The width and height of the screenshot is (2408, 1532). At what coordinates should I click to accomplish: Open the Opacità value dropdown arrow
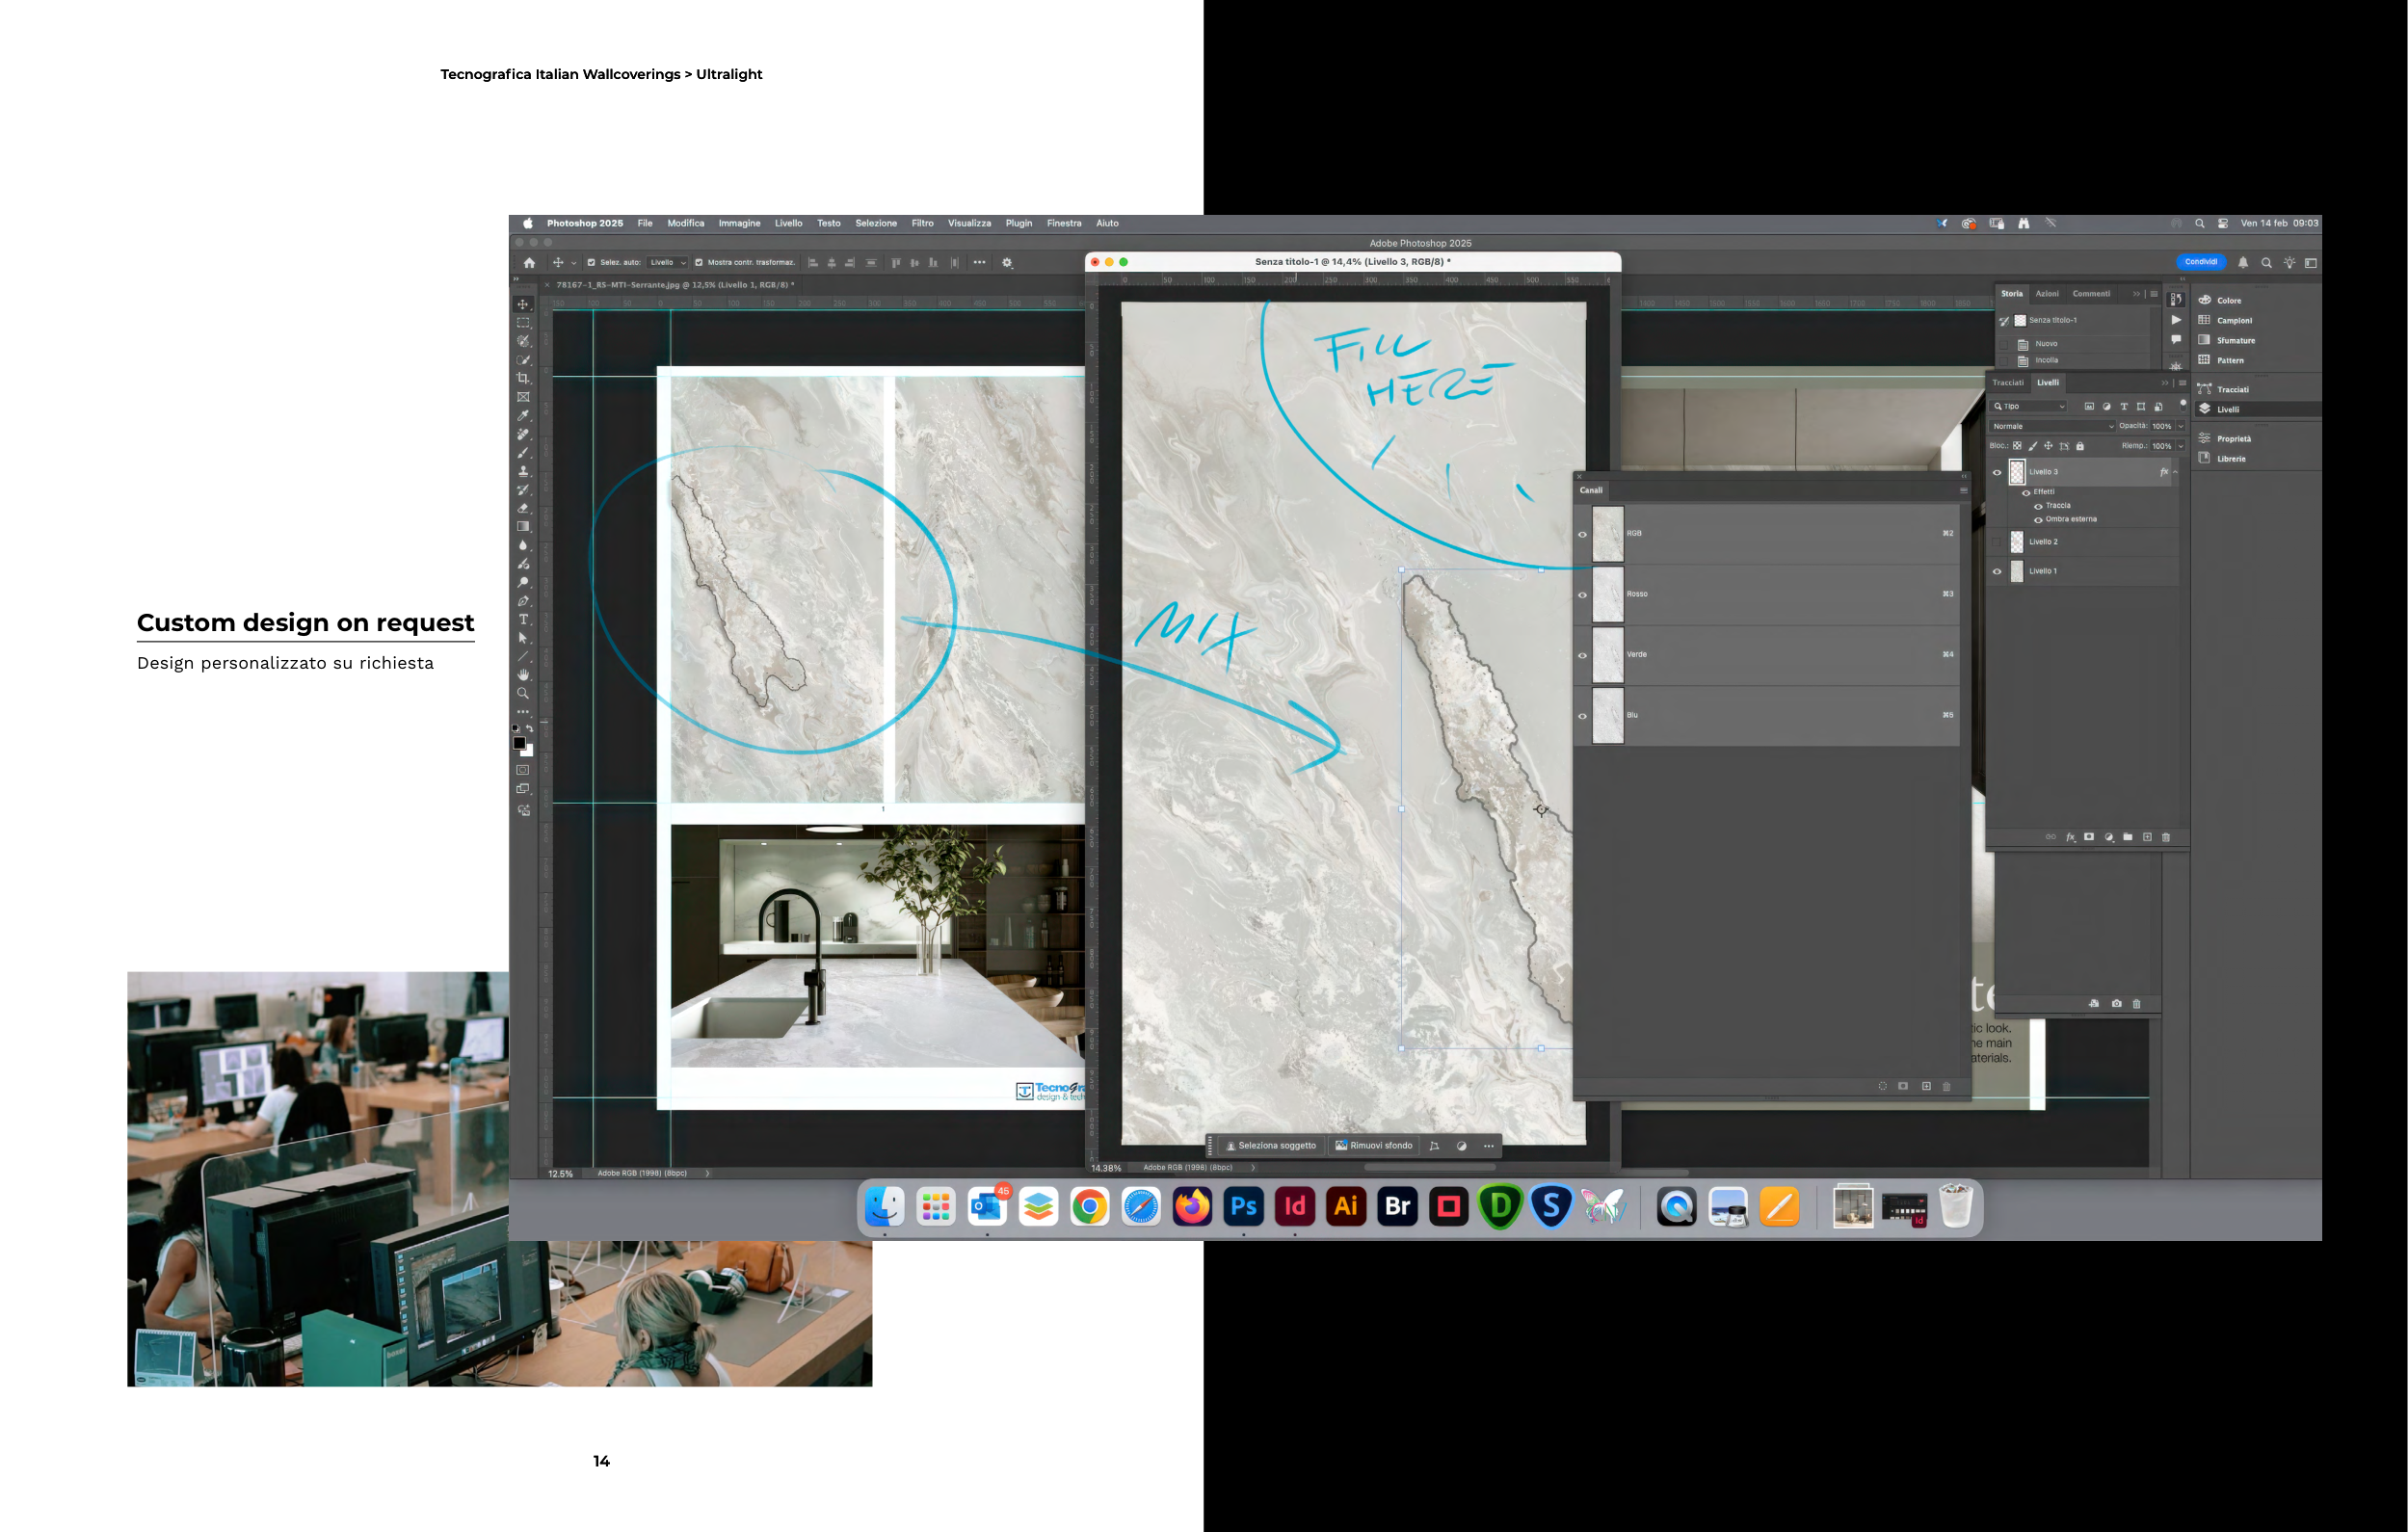click(2181, 426)
